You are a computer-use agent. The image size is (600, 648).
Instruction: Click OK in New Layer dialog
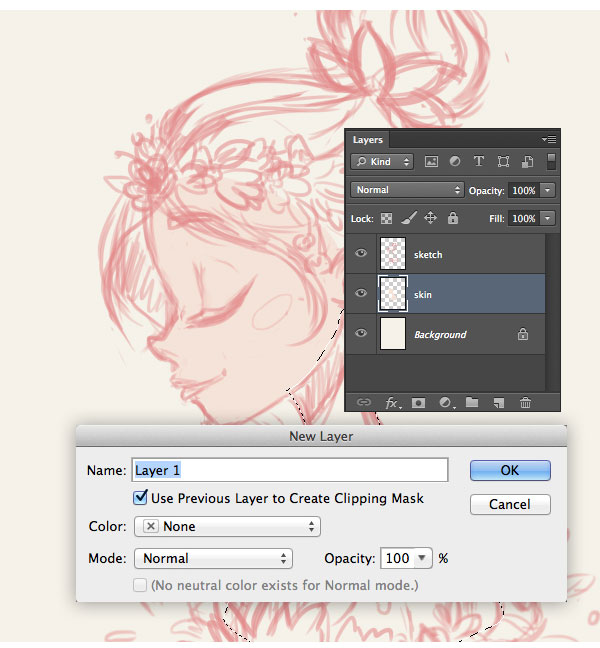pyautogui.click(x=510, y=470)
